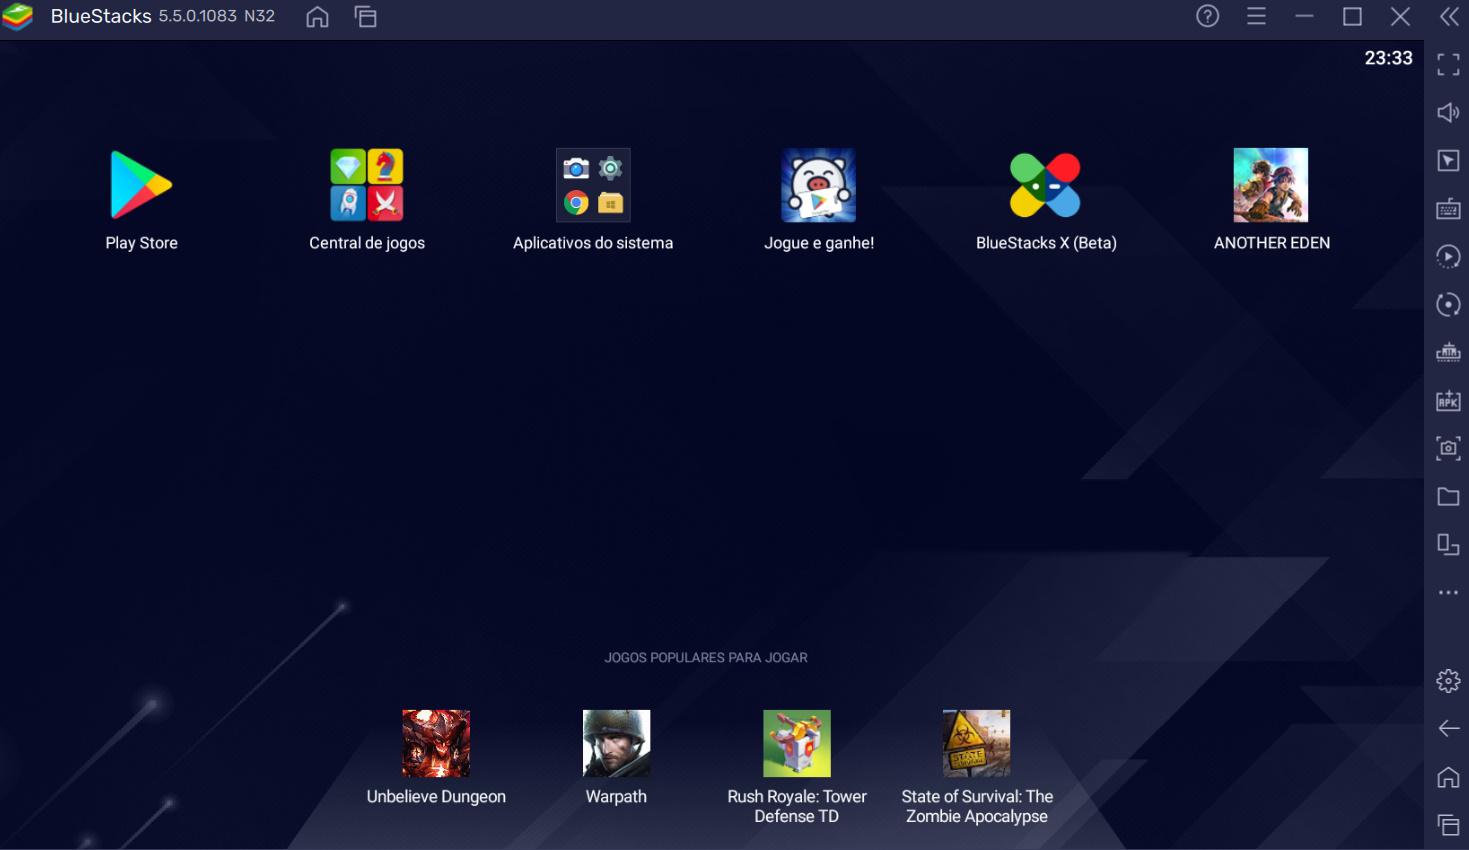Launch ANOTHER EDEN game

point(1271,186)
